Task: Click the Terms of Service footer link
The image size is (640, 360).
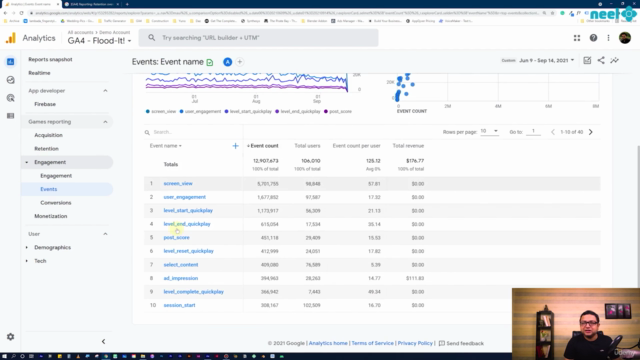Action: pos(372,343)
